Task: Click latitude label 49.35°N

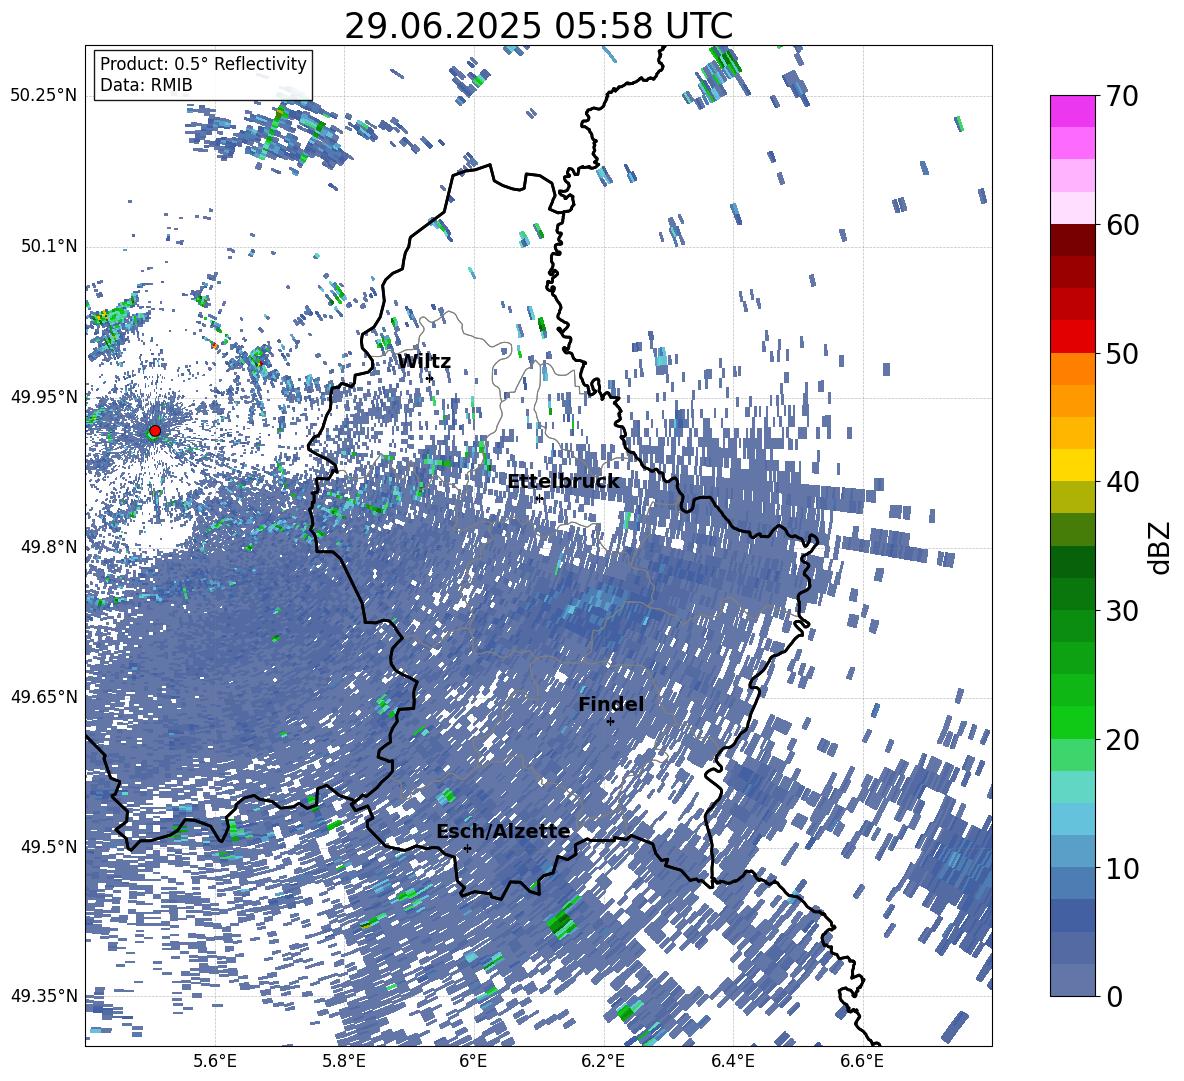Action: (44, 996)
